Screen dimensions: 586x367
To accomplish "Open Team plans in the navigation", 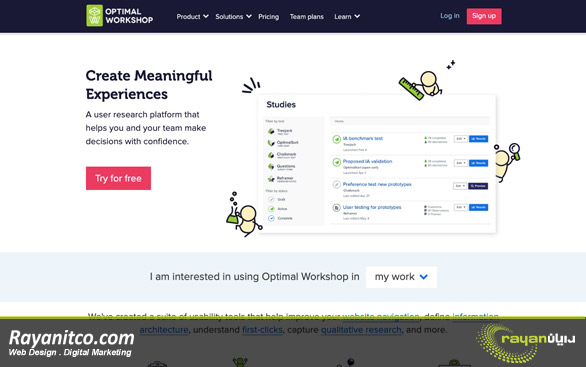I will (306, 16).
